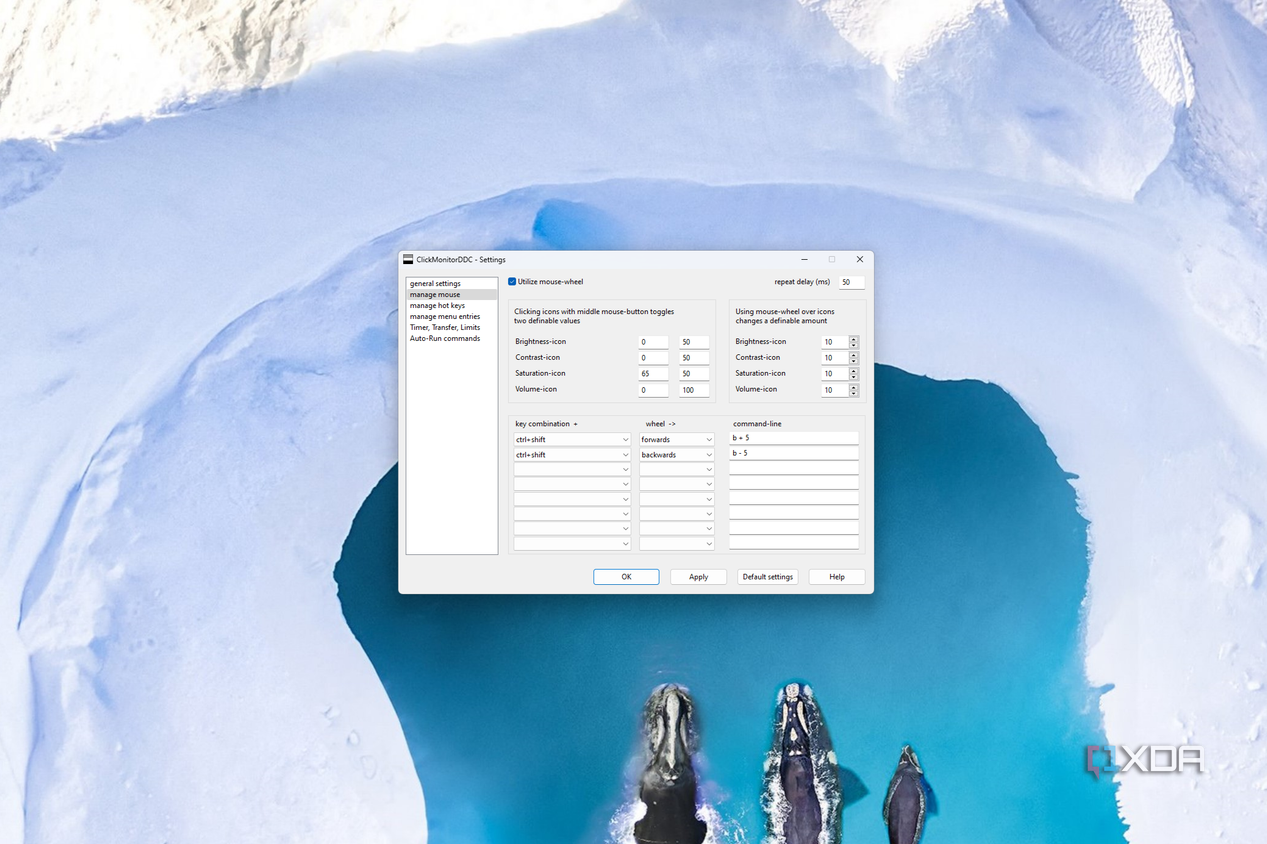The width and height of the screenshot is (1267, 844).
Task: Click Brightness-icon wheel amount field
Action: [834, 342]
